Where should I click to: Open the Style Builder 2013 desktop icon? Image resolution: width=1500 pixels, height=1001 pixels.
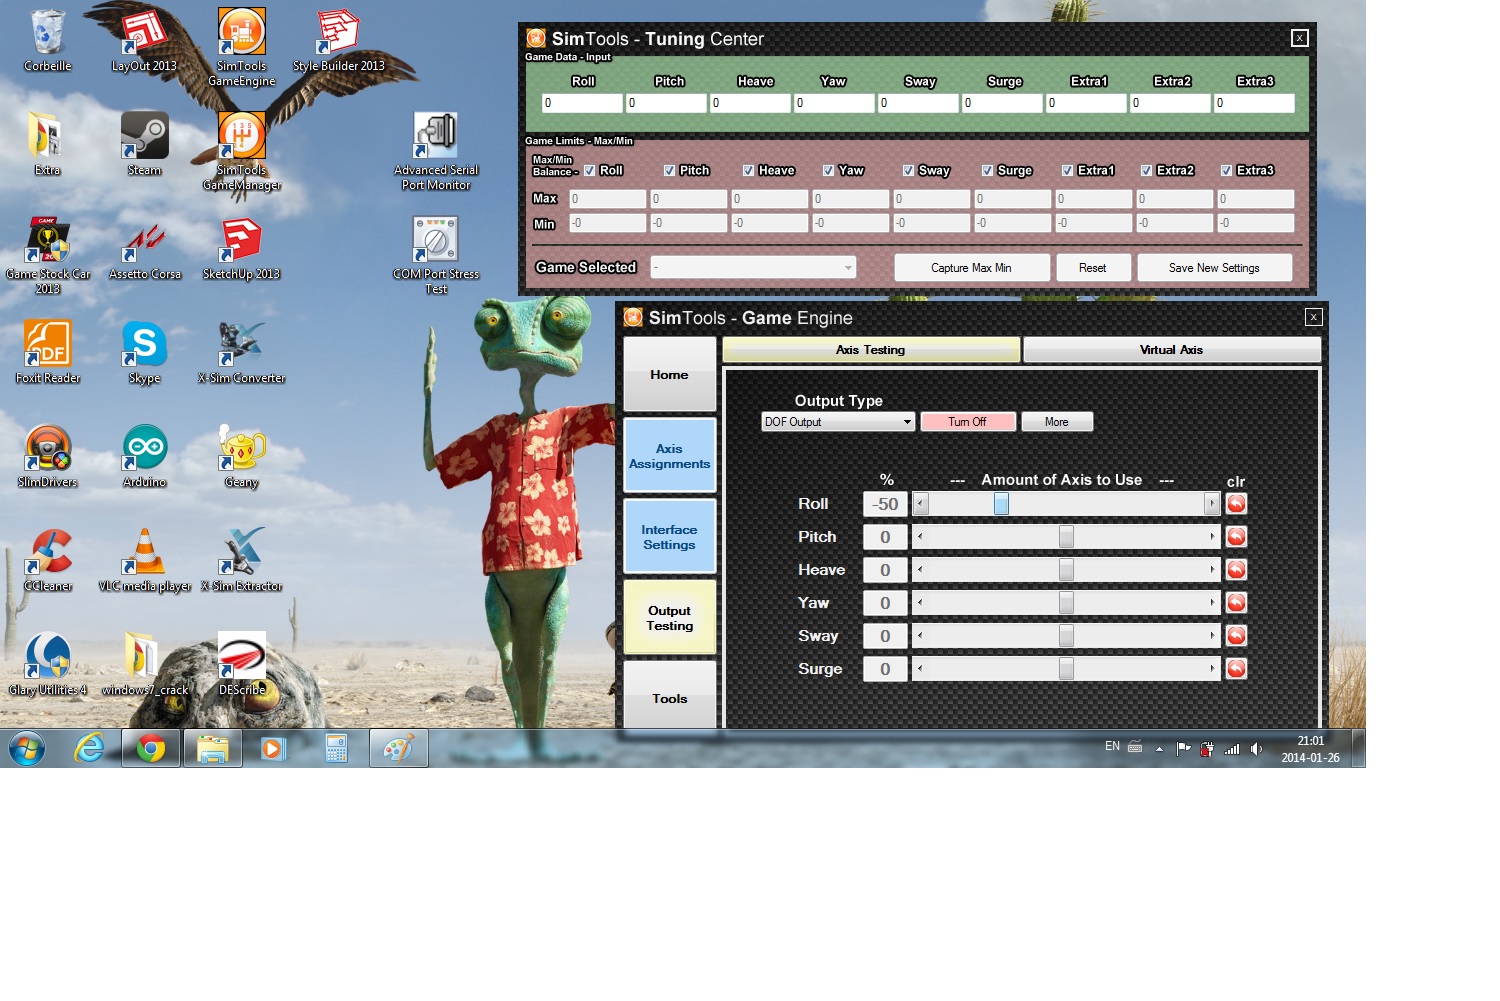[x=339, y=42]
